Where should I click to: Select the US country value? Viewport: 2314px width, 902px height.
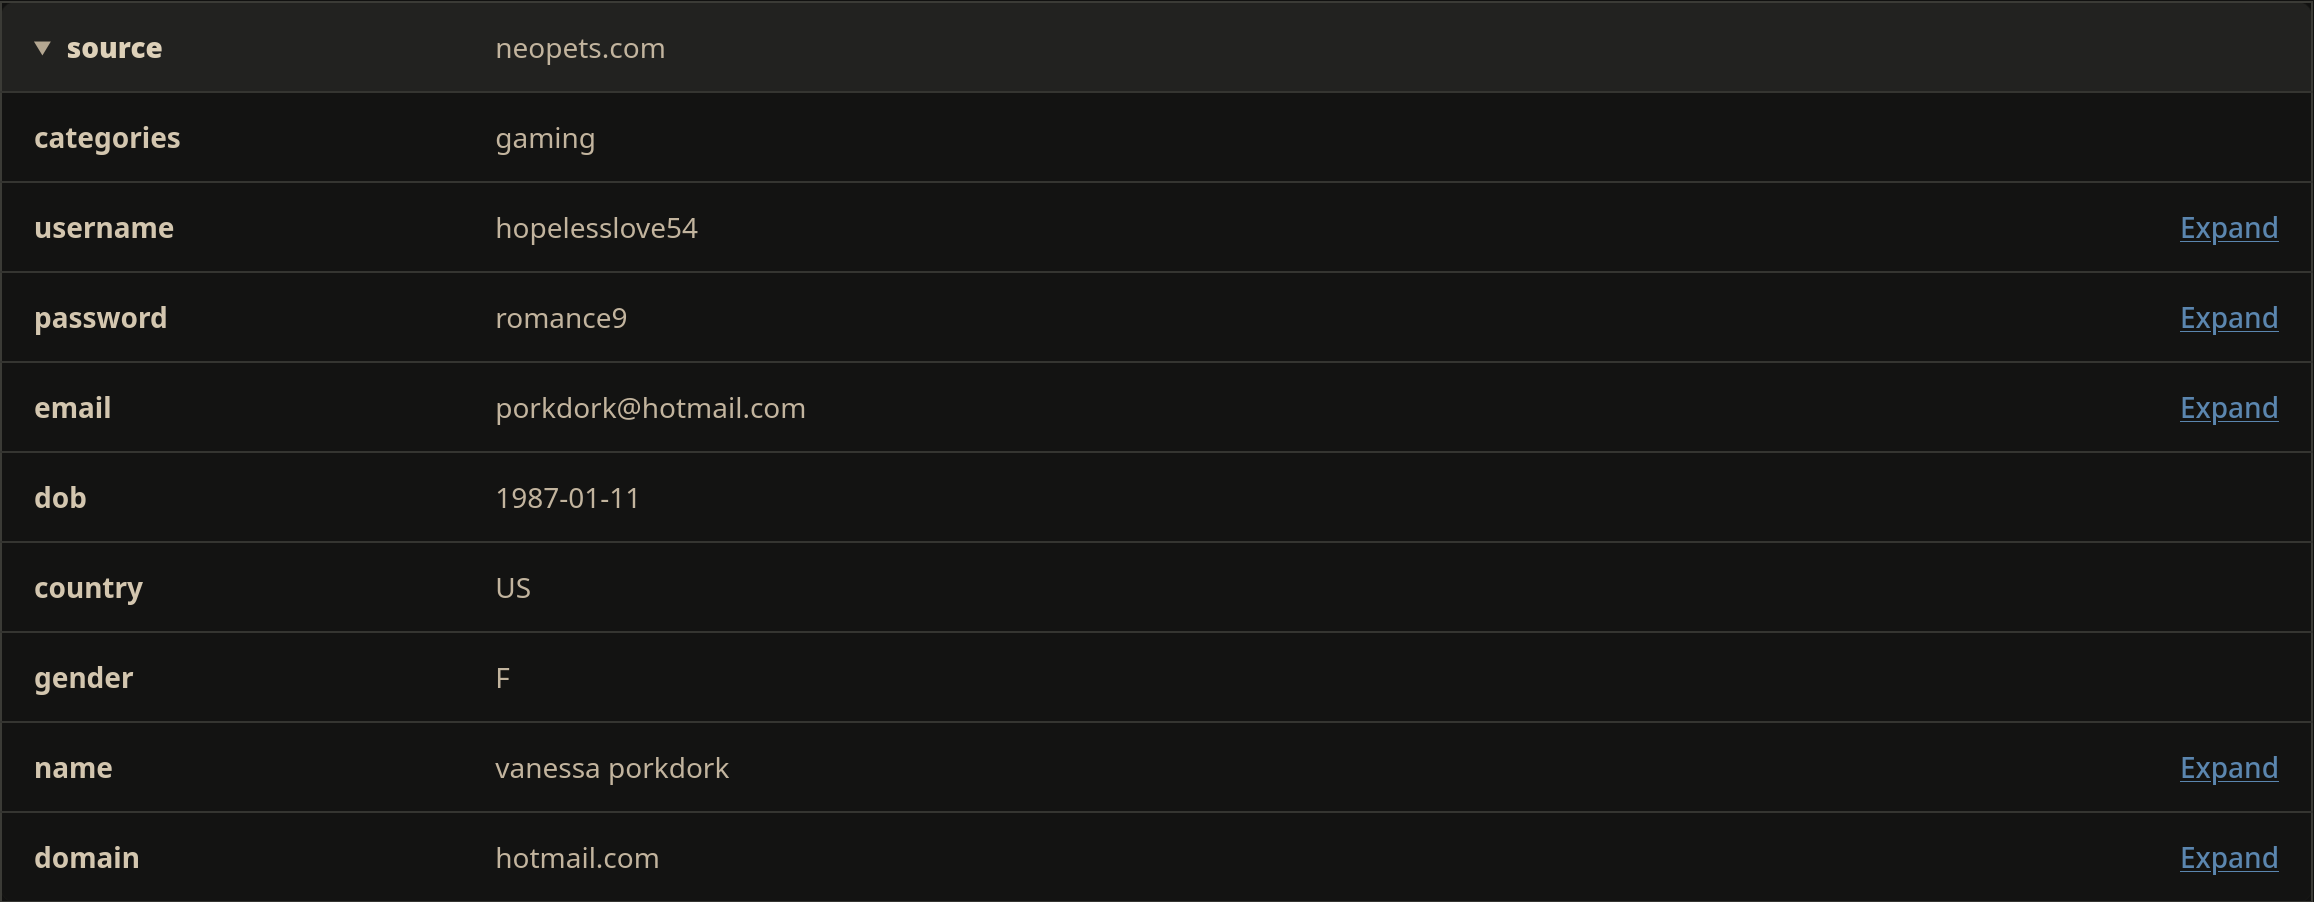[x=513, y=588]
